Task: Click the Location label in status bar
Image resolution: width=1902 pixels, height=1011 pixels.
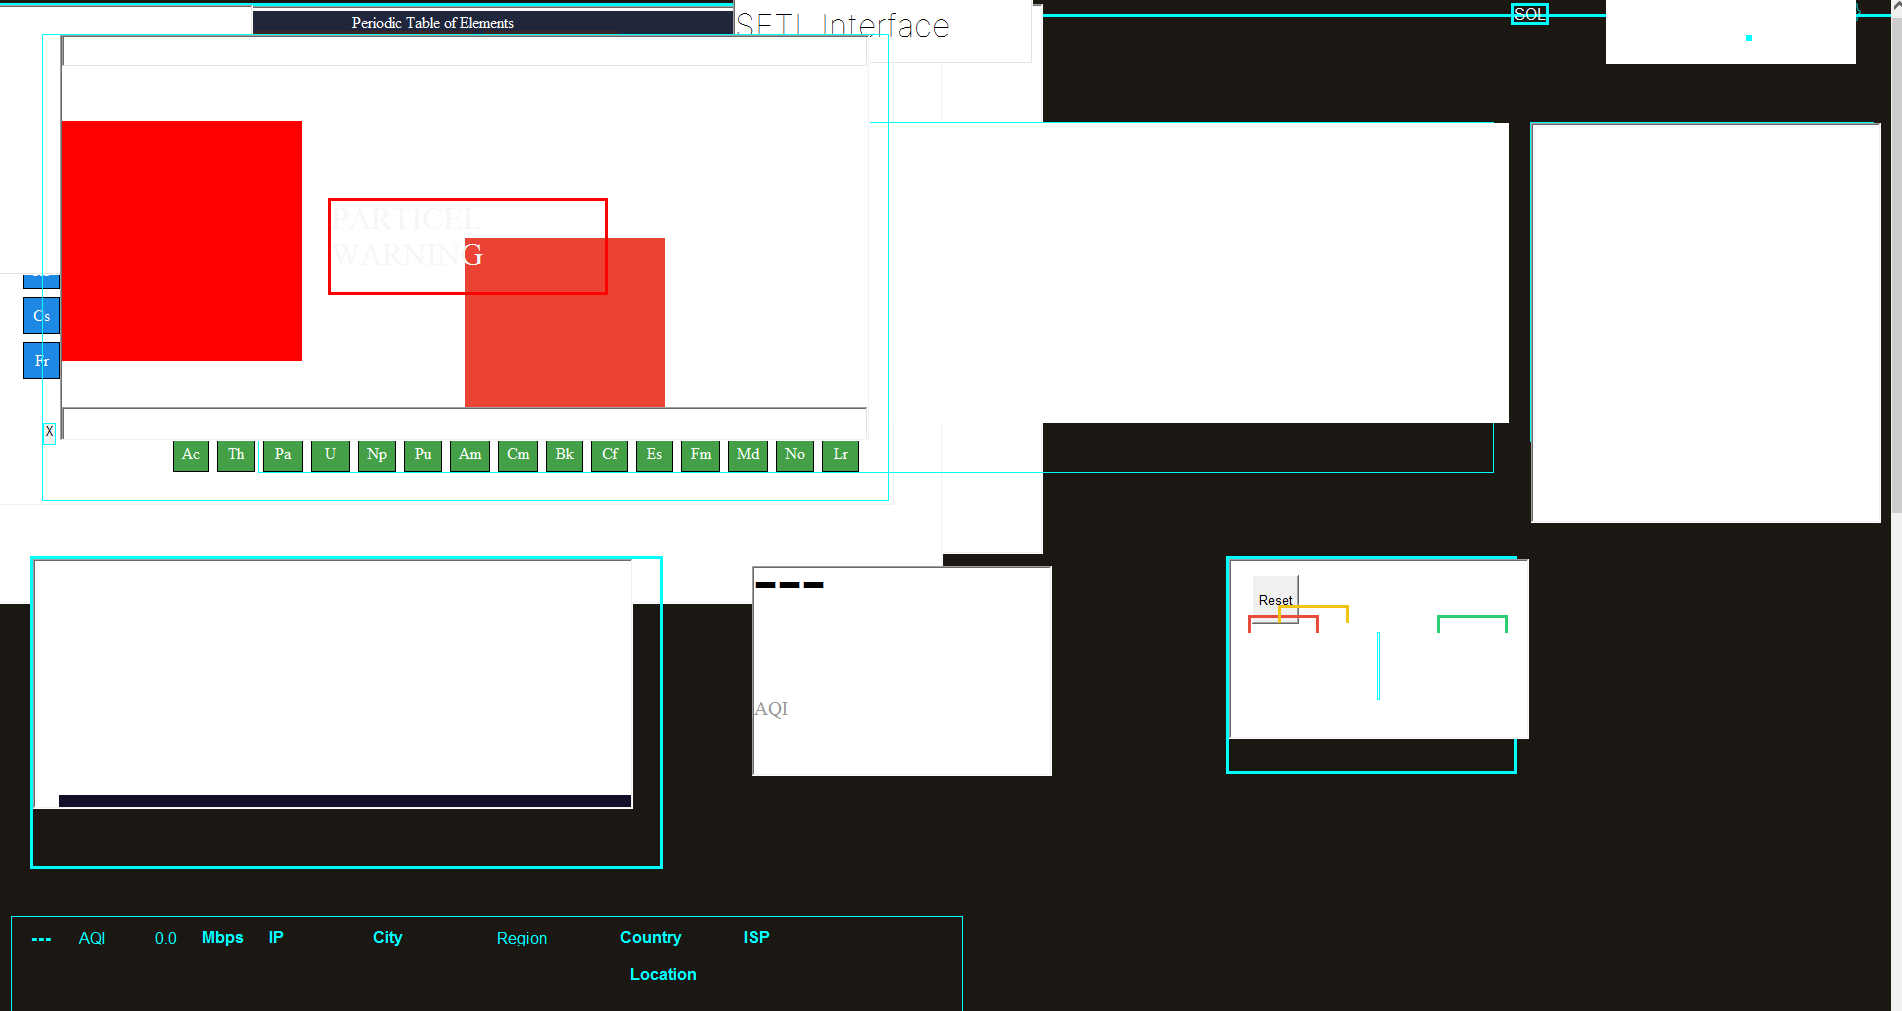Action: pos(663,974)
